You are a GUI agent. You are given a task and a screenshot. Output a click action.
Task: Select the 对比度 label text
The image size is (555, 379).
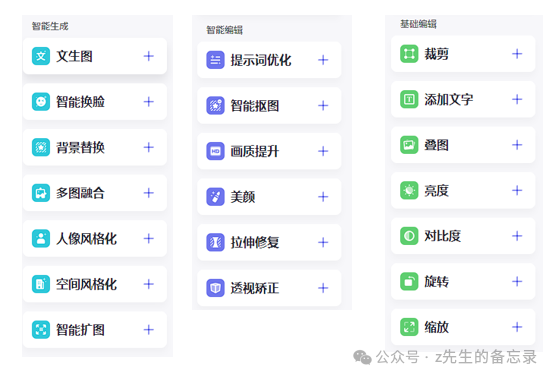click(443, 236)
